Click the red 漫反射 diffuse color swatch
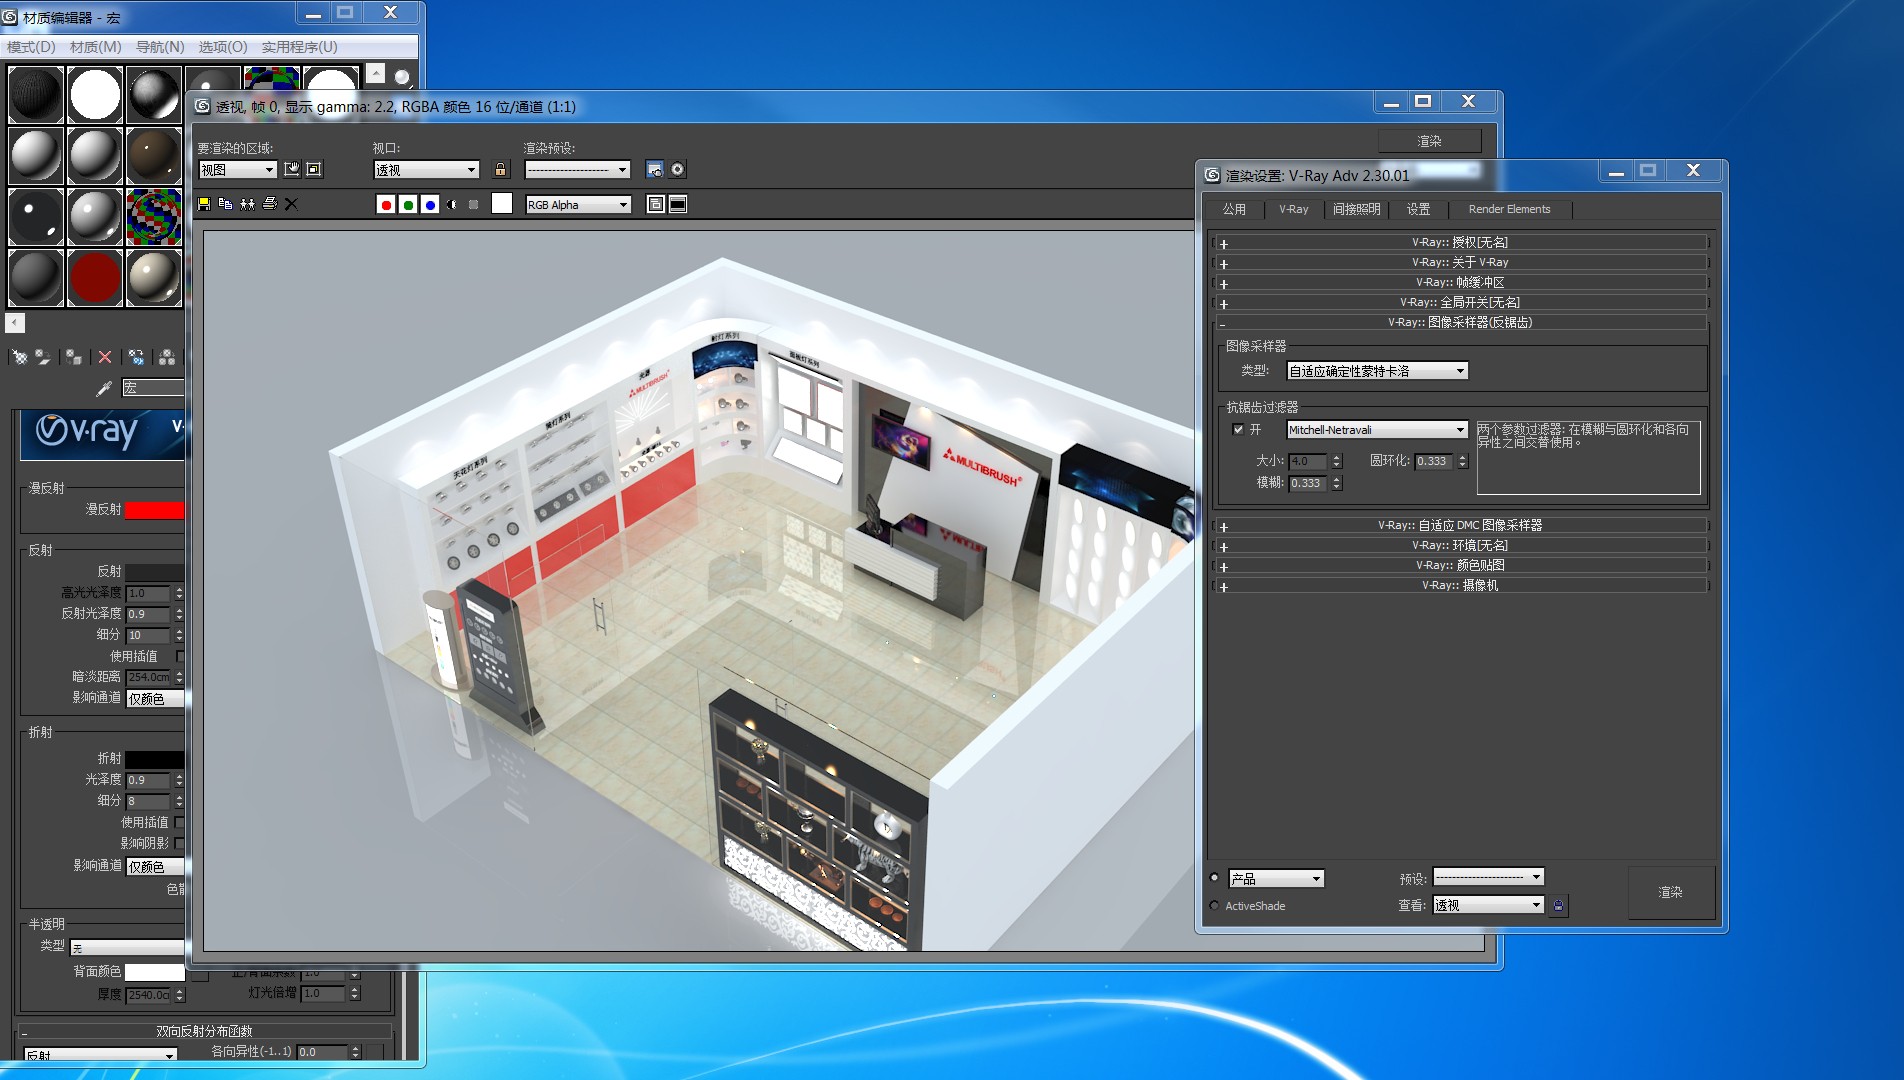The width and height of the screenshot is (1904, 1080). [154, 510]
